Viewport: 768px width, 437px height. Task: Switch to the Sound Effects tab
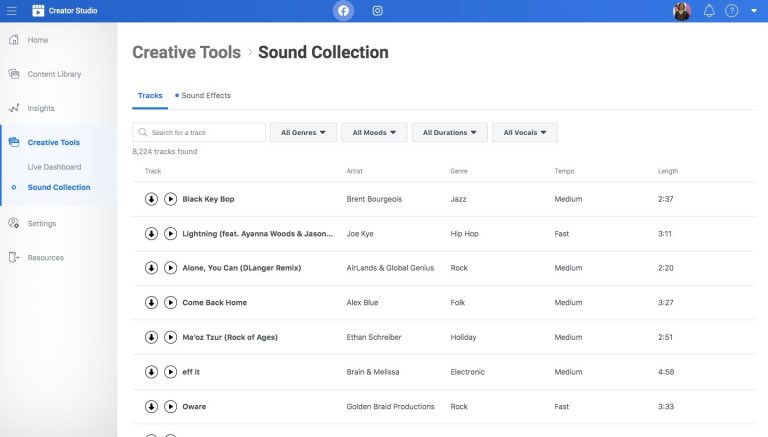pos(205,96)
